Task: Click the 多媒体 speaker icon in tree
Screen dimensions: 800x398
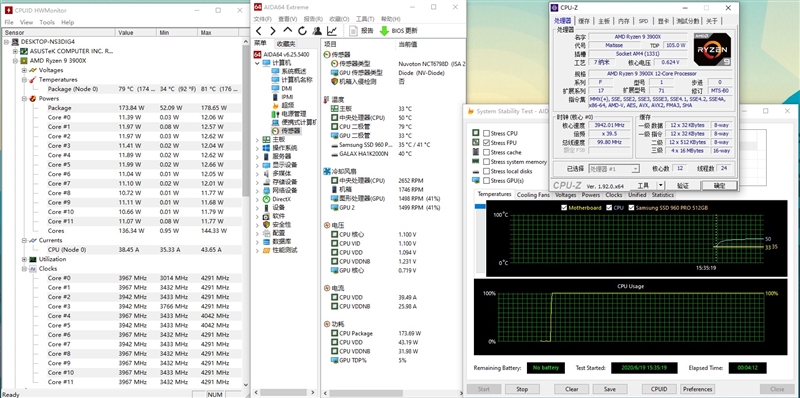Action: coord(266,173)
